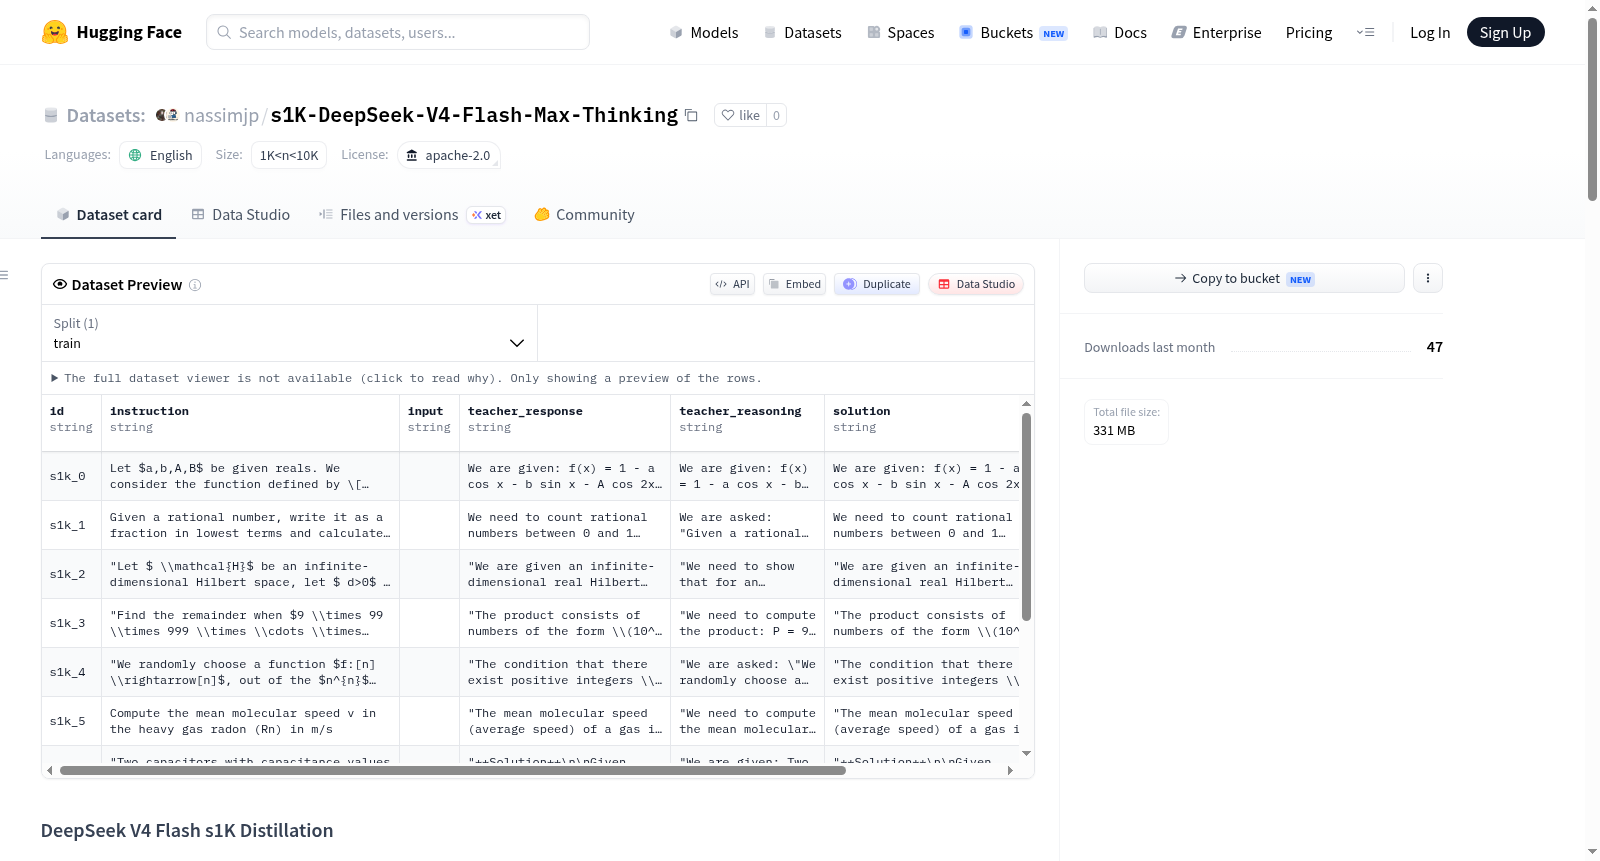Click the Log In link
Screen dimensions: 1600x861
(1430, 32)
